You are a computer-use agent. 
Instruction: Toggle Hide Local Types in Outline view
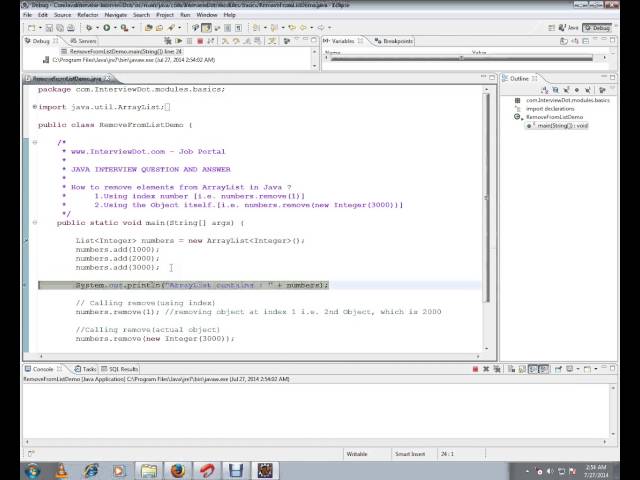point(587,90)
